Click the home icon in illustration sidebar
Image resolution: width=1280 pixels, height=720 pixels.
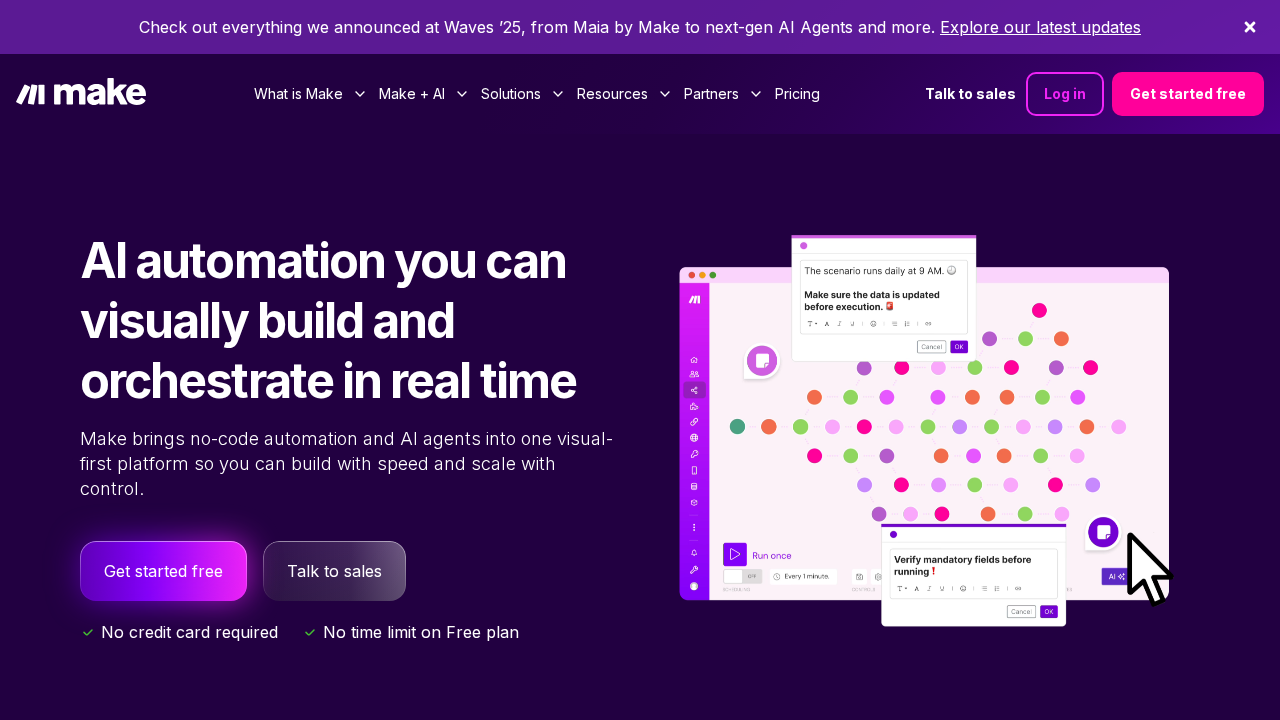click(x=694, y=359)
